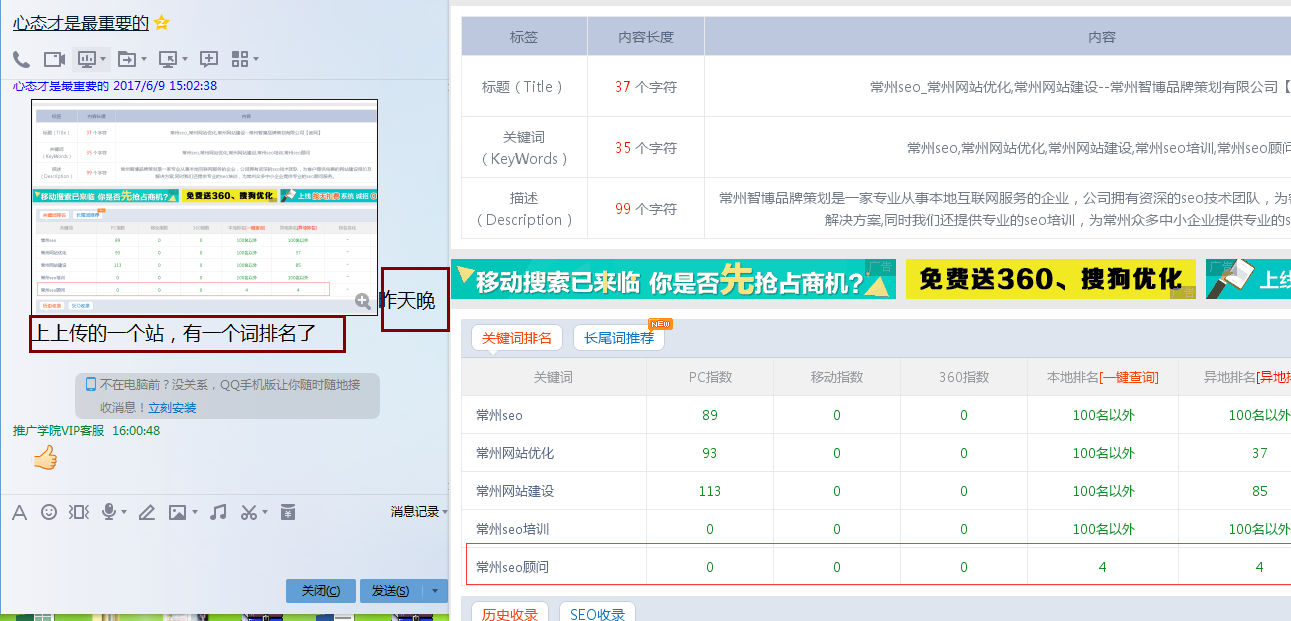Select the 关键词排名 tab
This screenshot has height=621, width=1291.
coord(517,338)
